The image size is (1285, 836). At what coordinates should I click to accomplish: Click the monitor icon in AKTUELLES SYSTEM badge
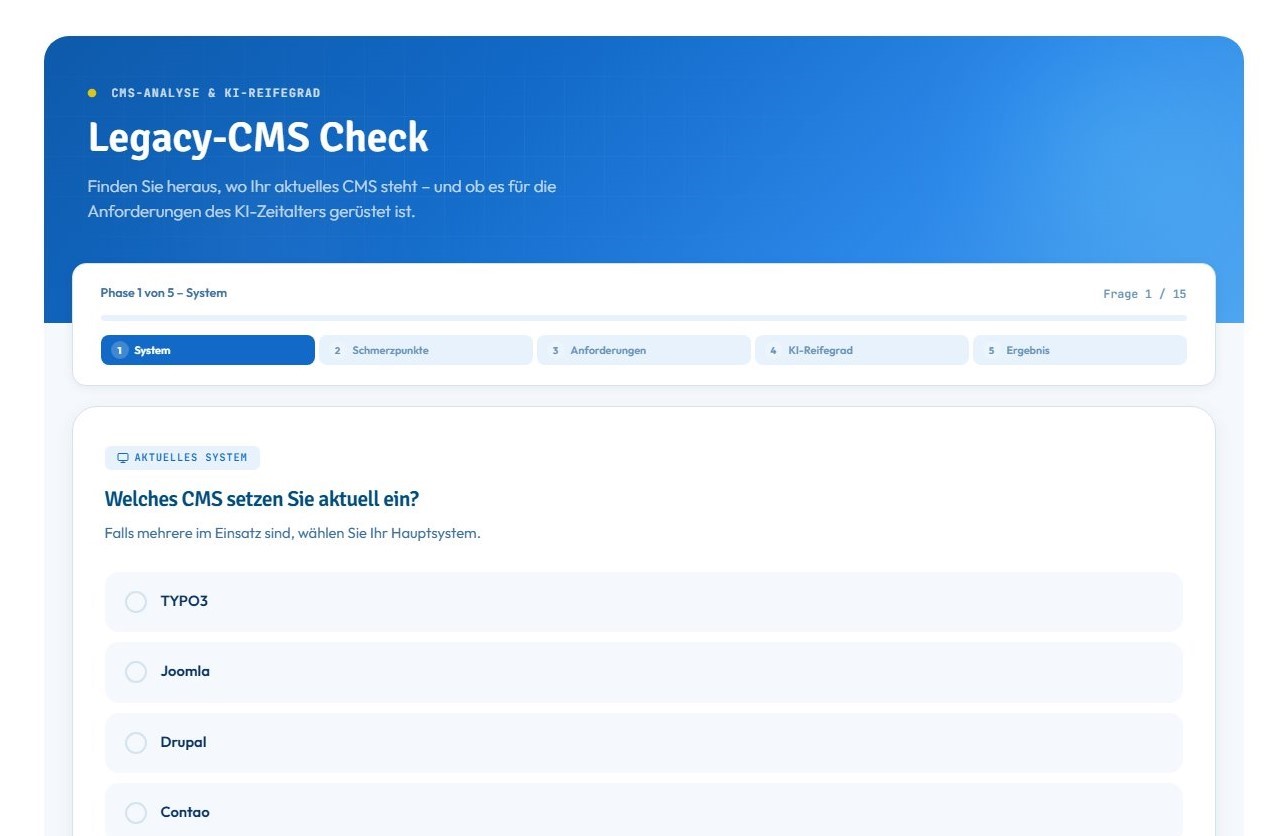[122, 457]
